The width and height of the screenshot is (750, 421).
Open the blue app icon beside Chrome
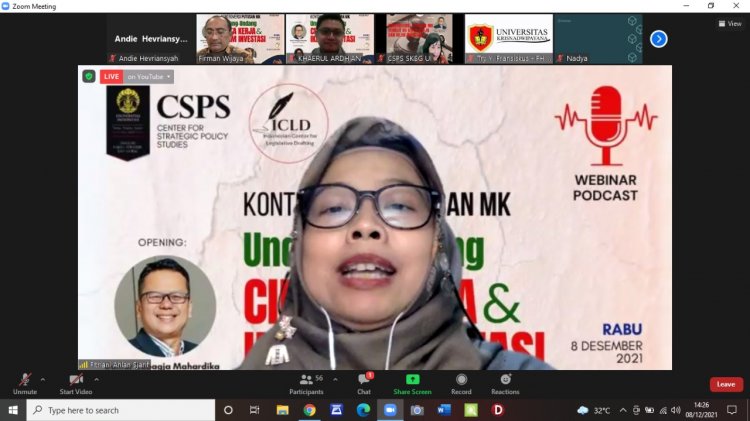point(336,410)
